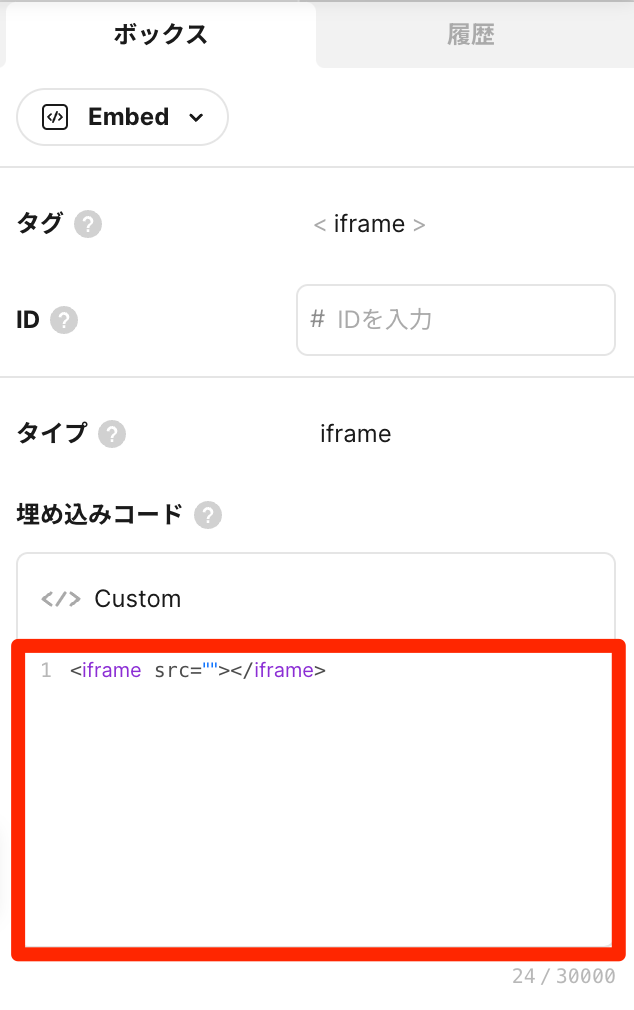Click the iframe value beside タイプ
This screenshot has height=1010, width=634.
[355, 434]
